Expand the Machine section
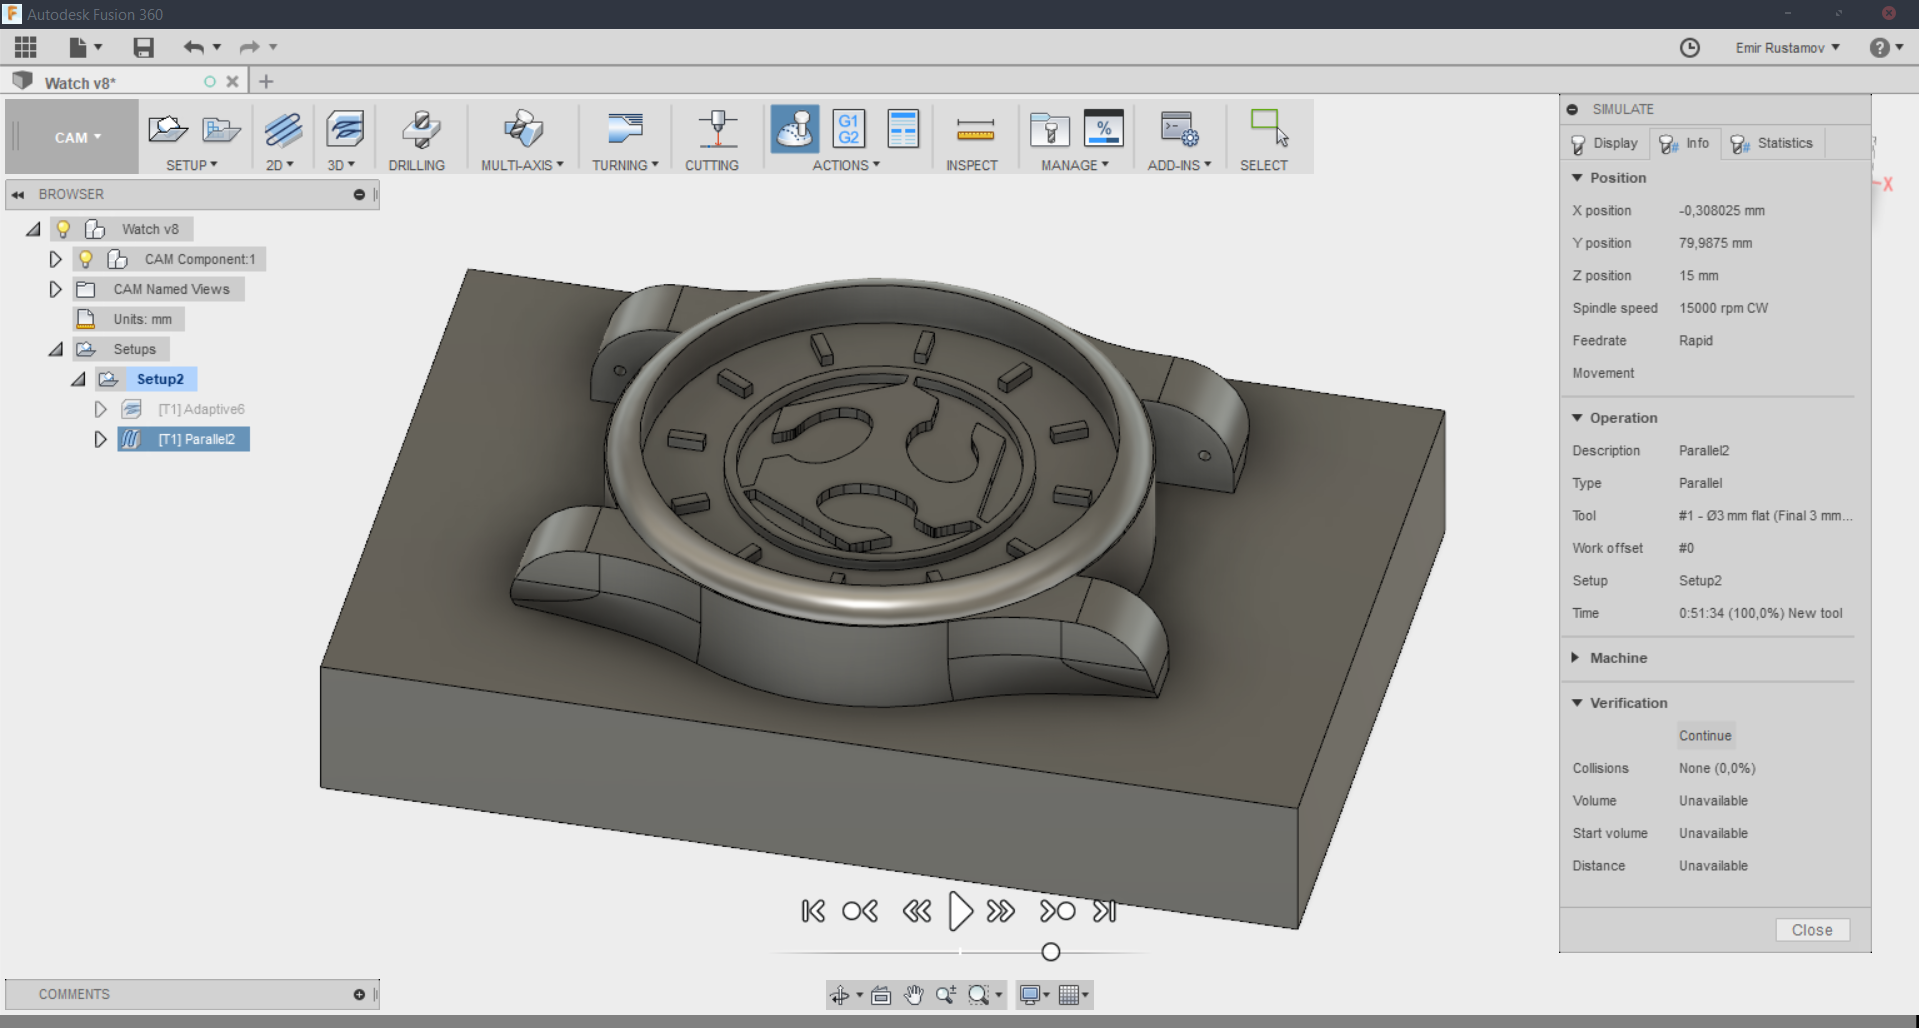 [1577, 658]
